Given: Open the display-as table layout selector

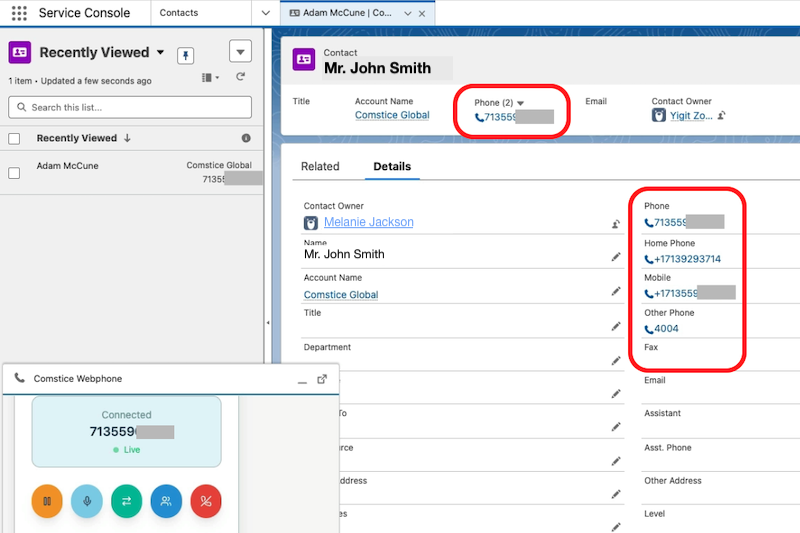Looking at the screenshot, I should click(210, 78).
